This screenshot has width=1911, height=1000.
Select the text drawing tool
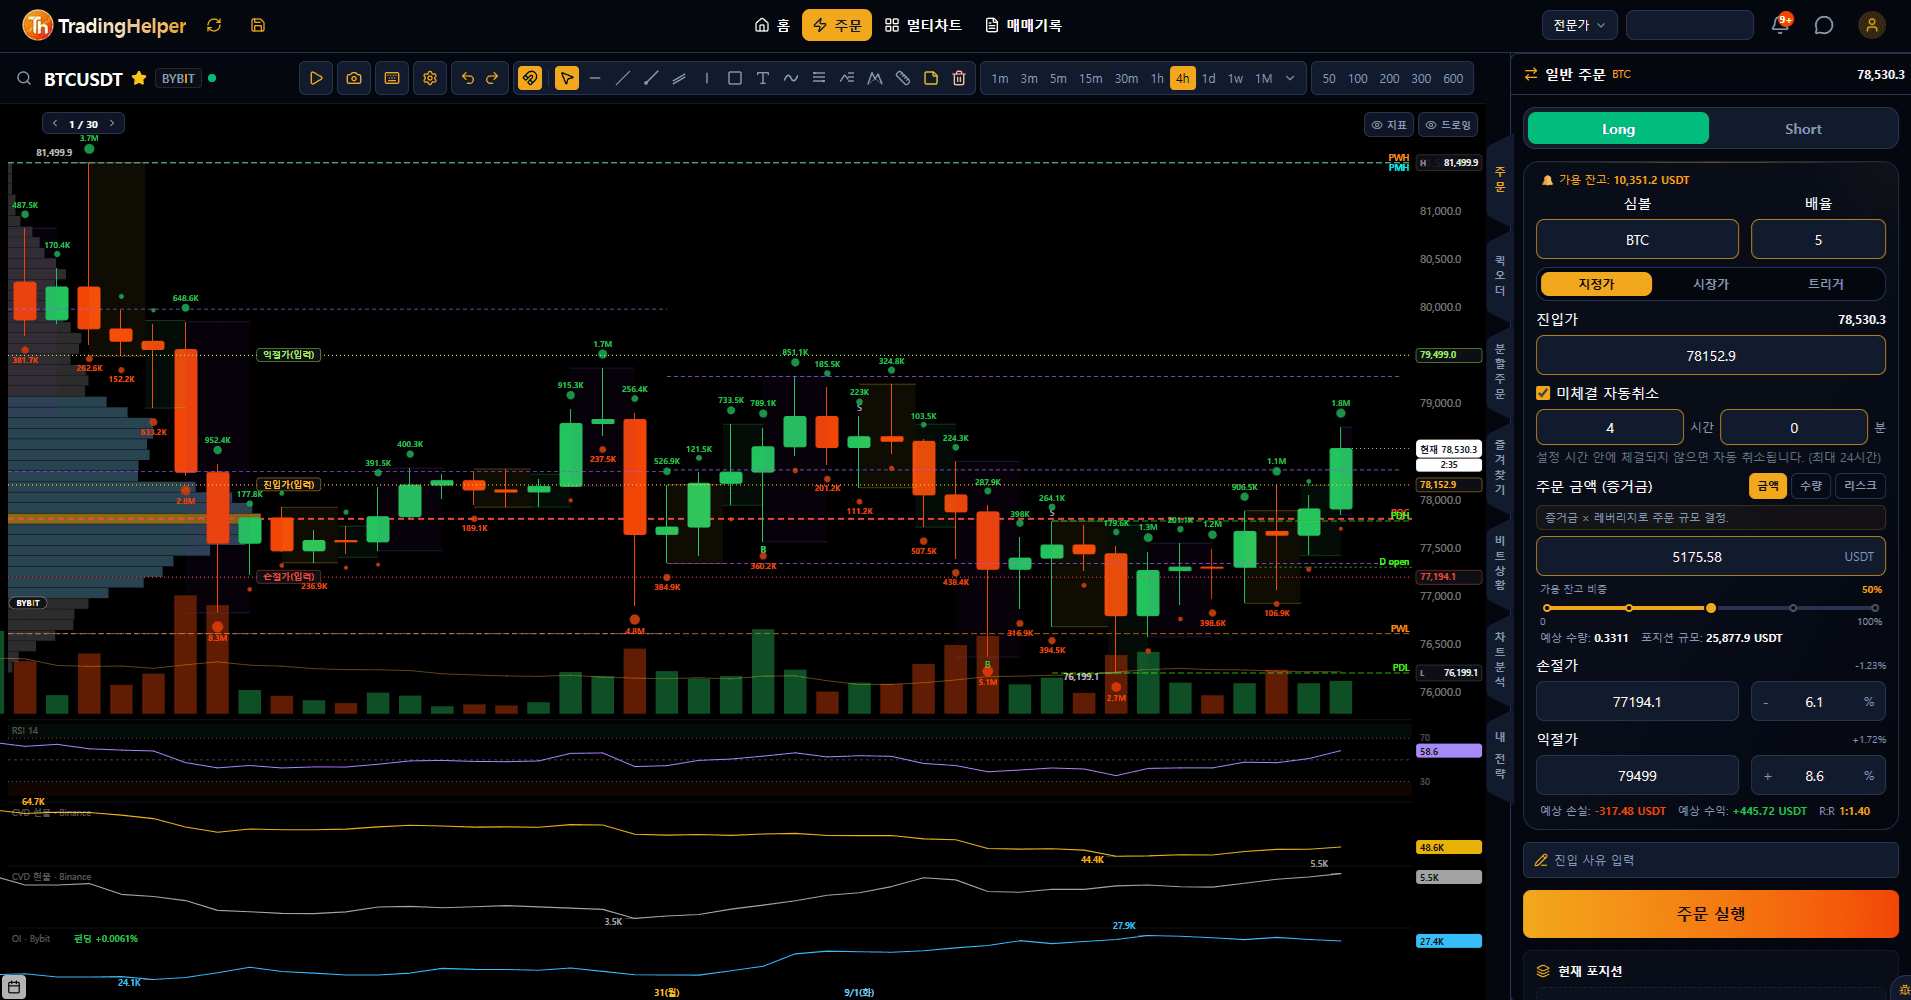point(763,78)
